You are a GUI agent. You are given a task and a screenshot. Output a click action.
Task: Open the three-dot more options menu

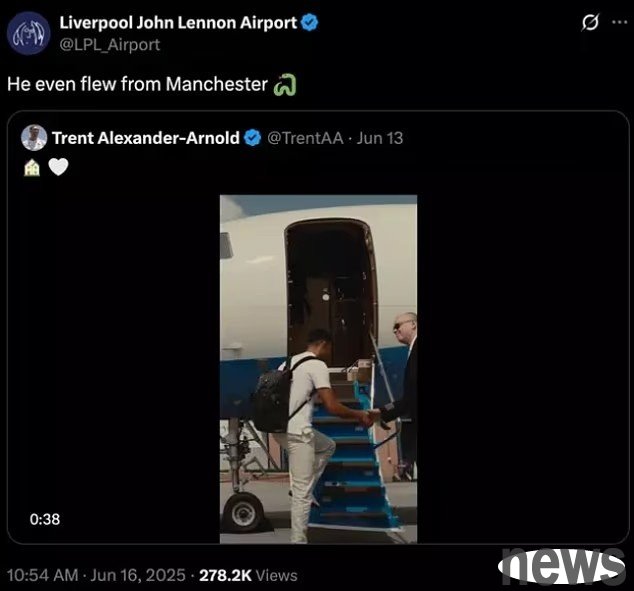click(x=619, y=22)
